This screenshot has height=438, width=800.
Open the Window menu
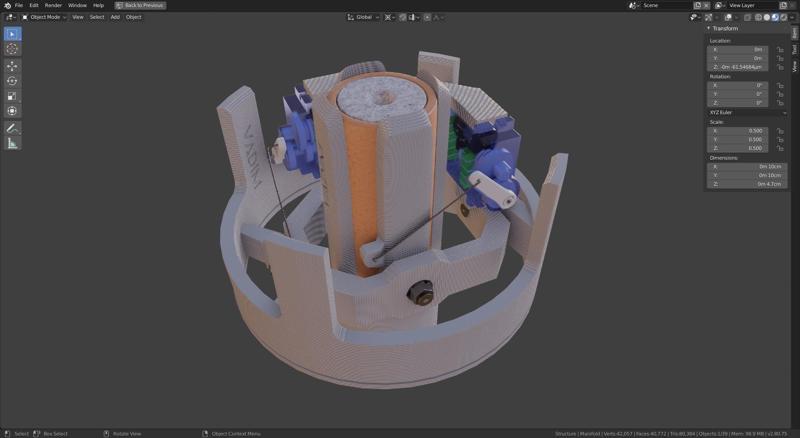[78, 5]
